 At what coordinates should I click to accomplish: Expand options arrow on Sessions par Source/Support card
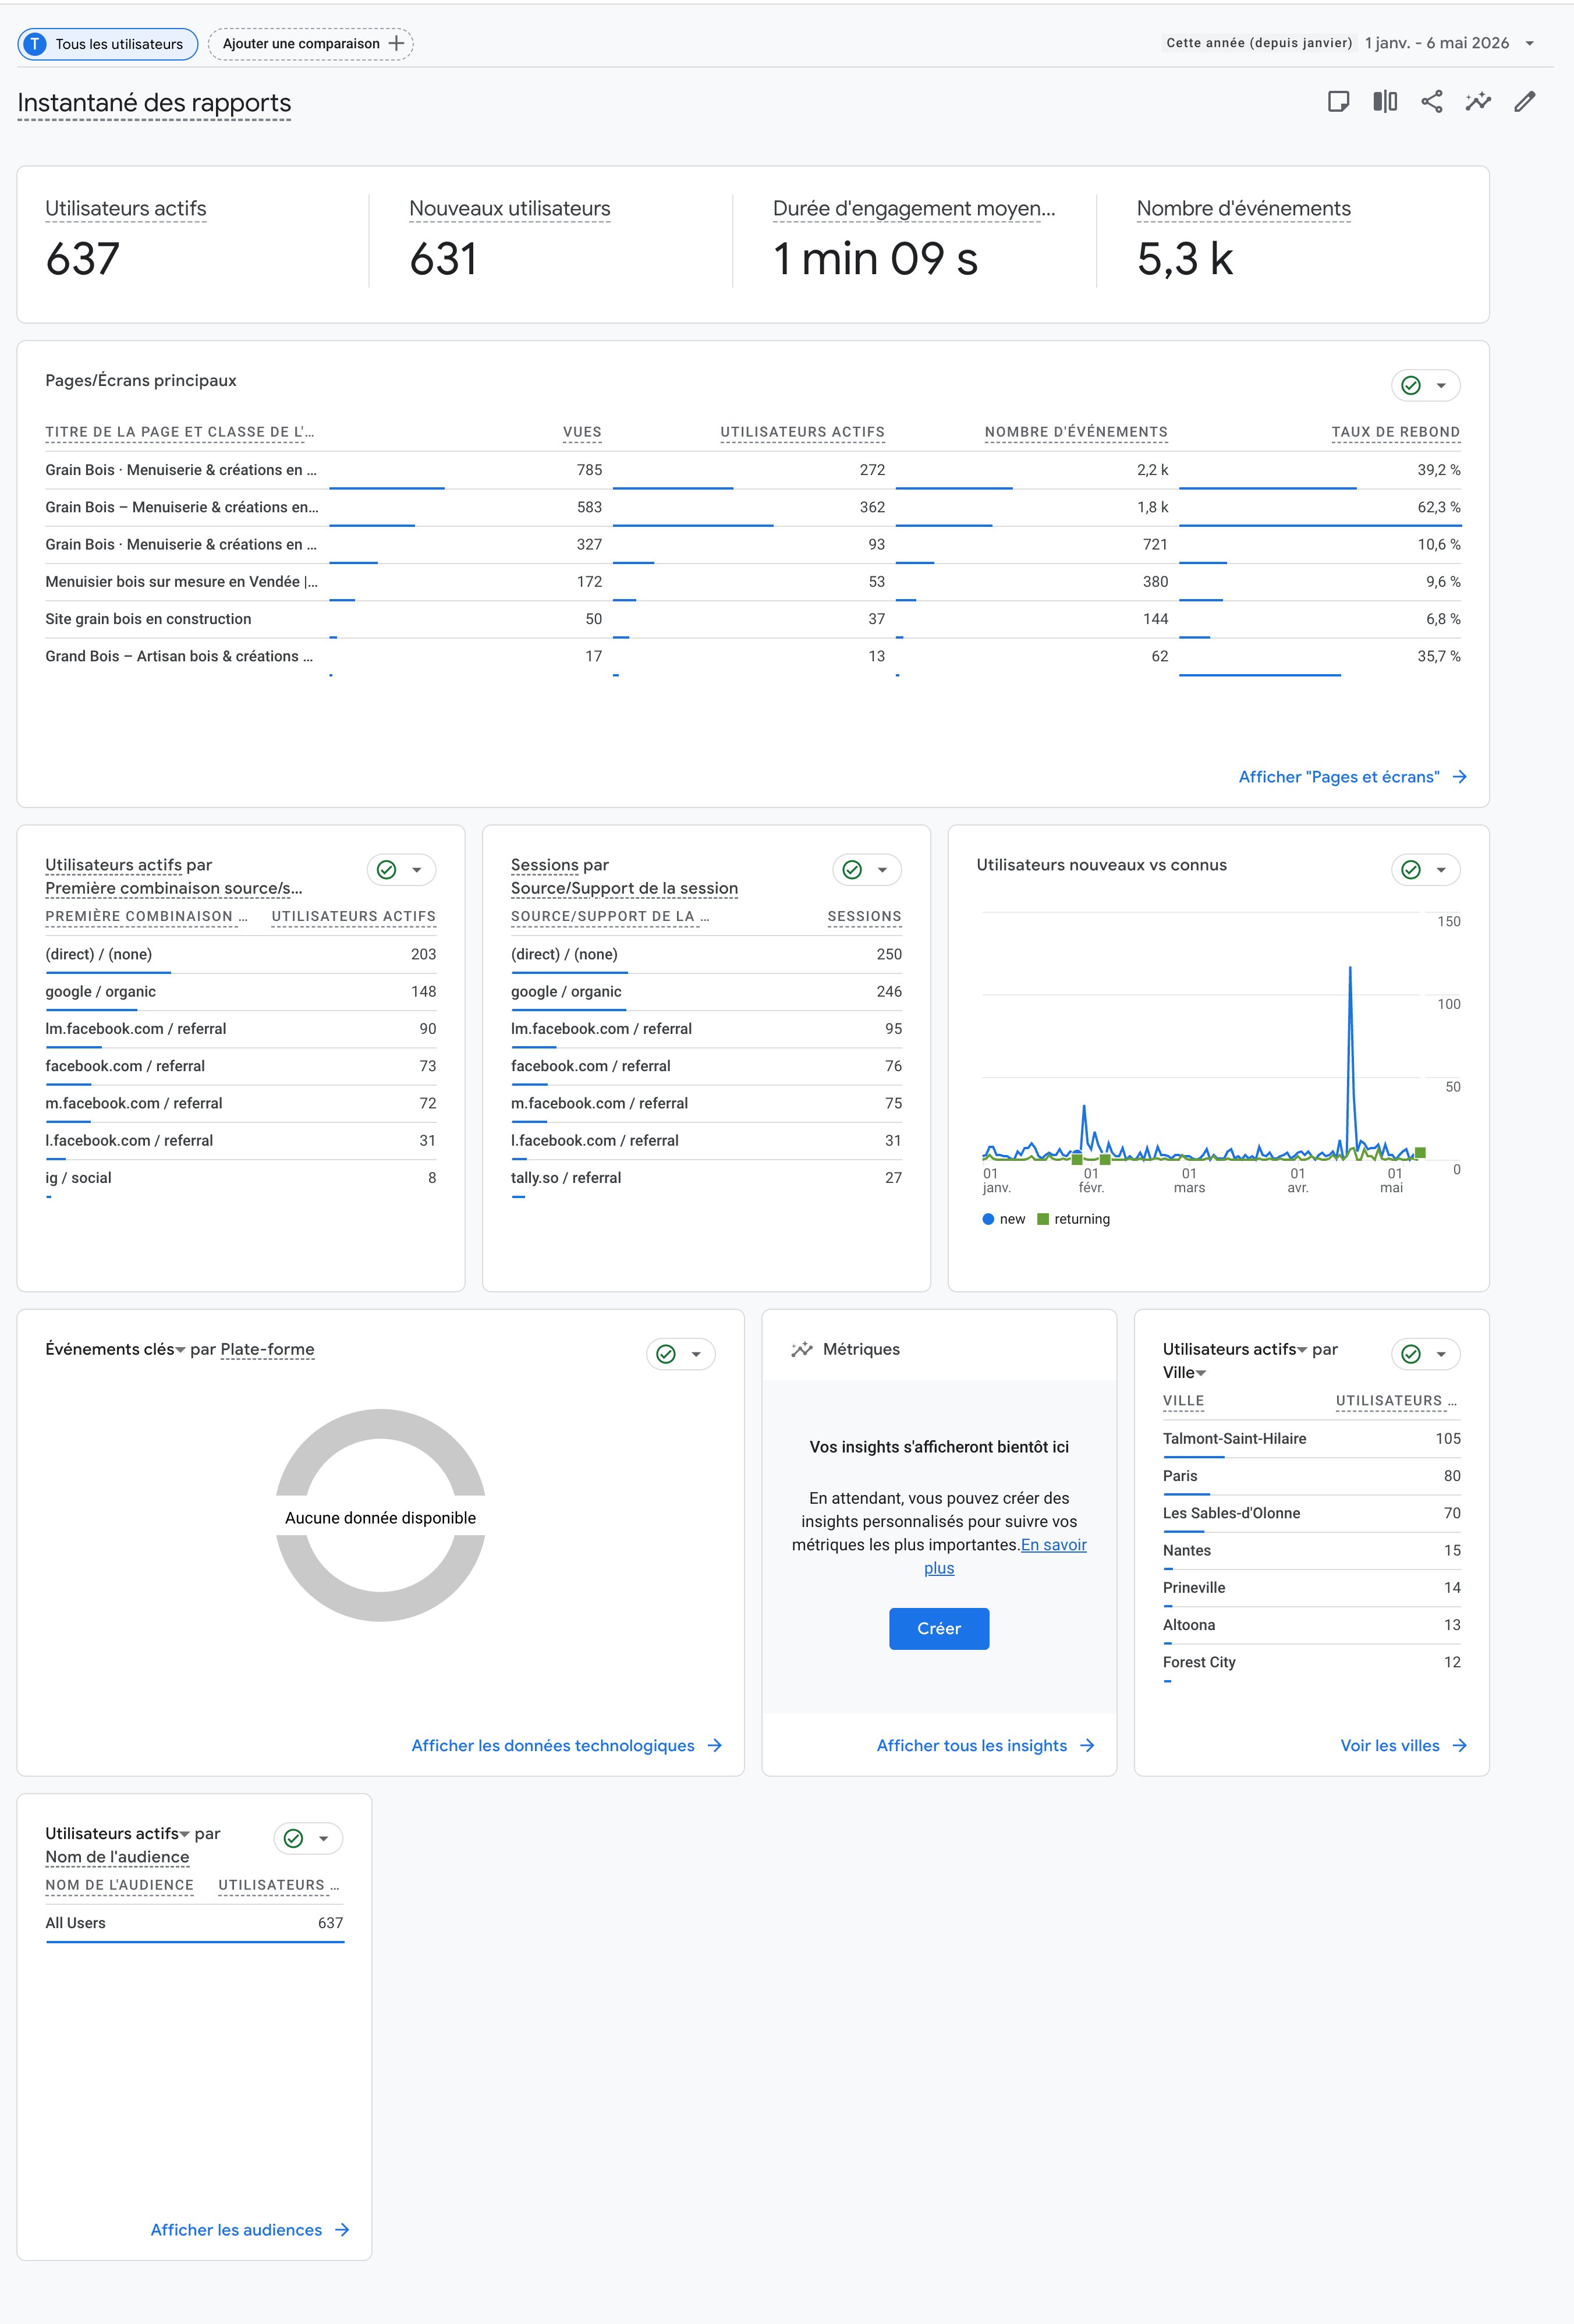click(x=882, y=870)
